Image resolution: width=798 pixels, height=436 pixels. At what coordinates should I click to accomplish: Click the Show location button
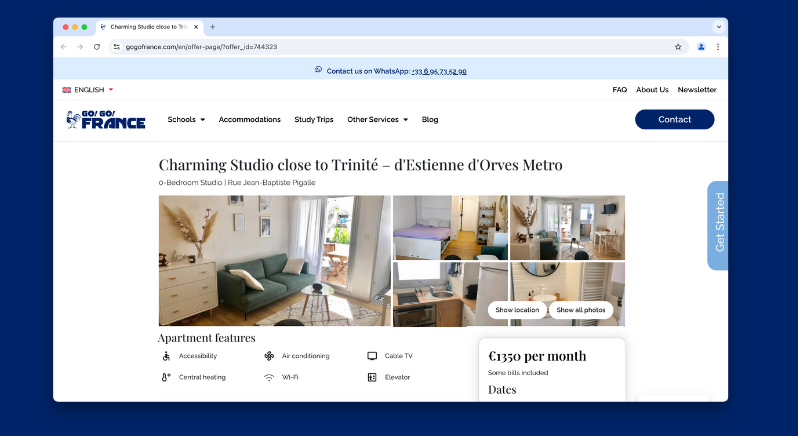coord(517,310)
